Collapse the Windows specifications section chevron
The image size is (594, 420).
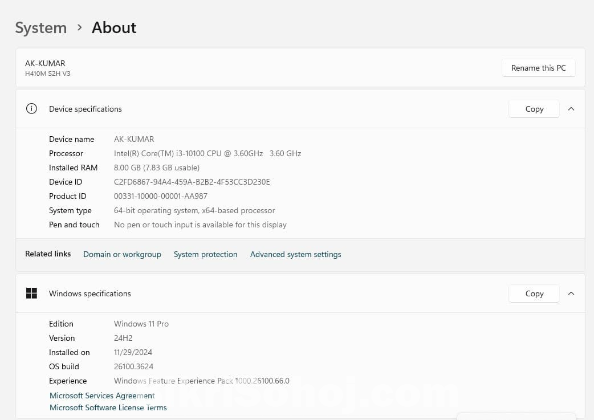click(571, 293)
